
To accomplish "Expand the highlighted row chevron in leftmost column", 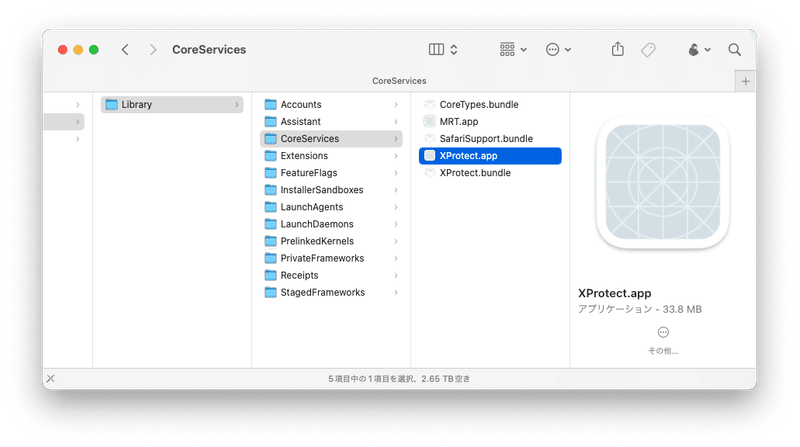I will point(78,121).
